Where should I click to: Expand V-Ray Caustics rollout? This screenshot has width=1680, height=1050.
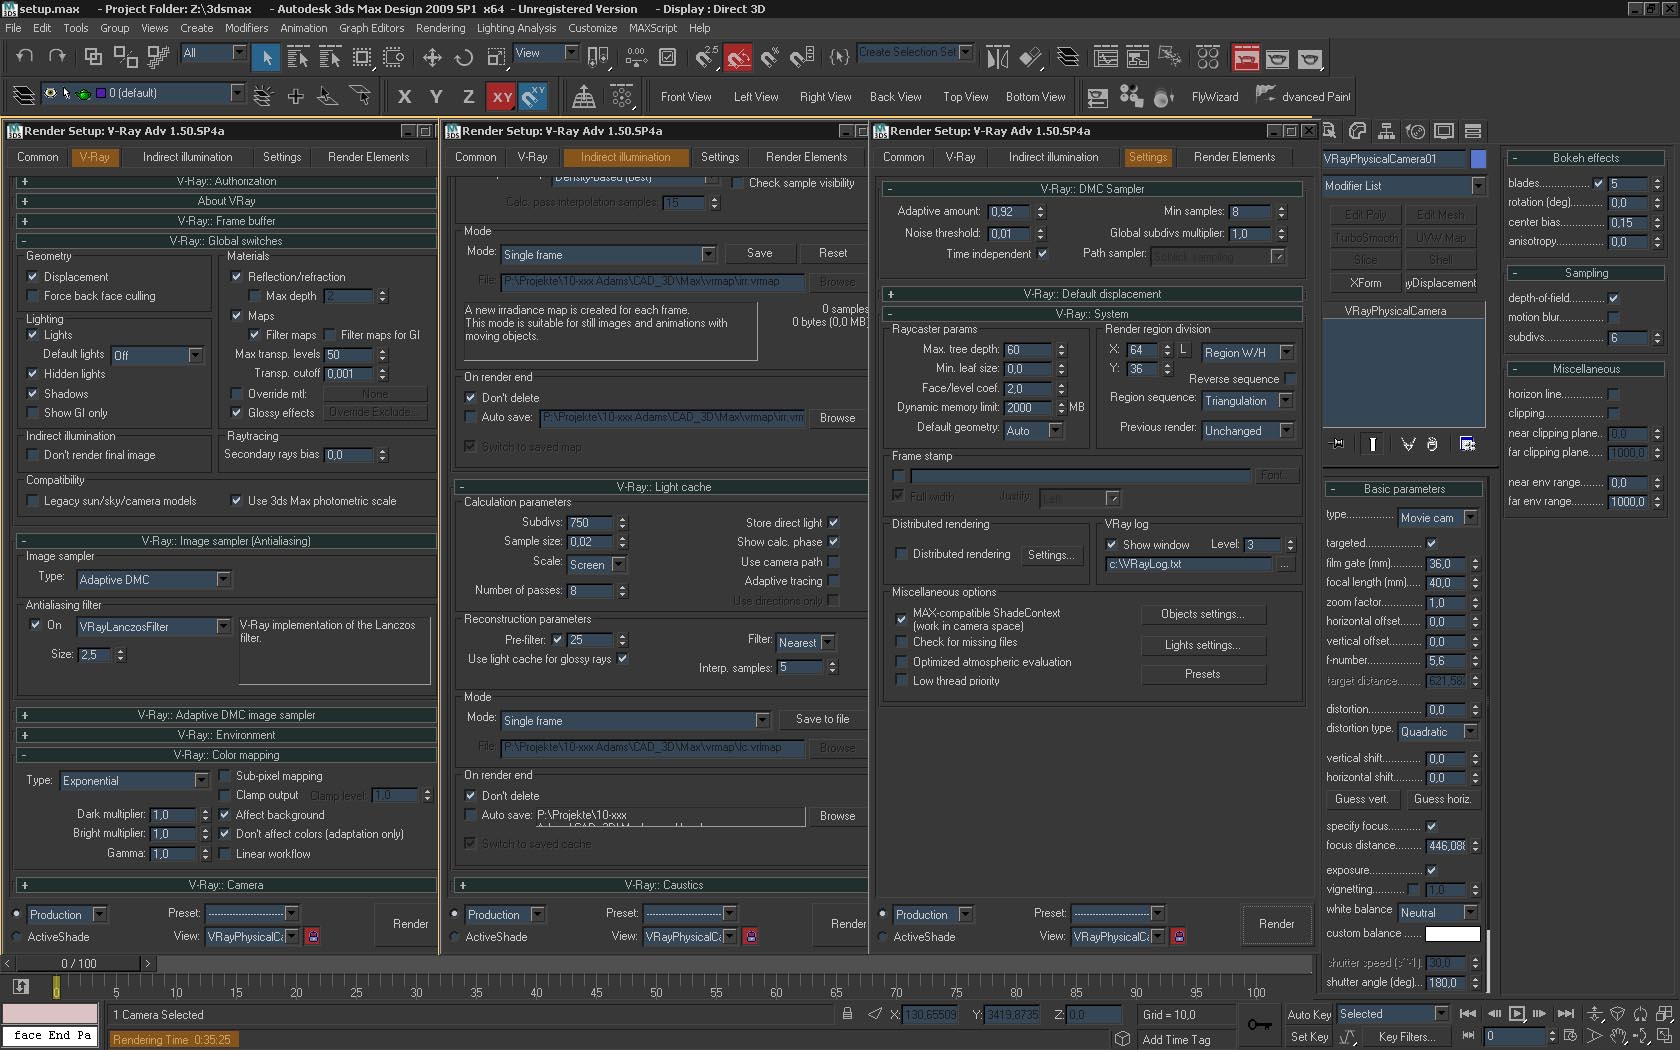[x=662, y=885]
